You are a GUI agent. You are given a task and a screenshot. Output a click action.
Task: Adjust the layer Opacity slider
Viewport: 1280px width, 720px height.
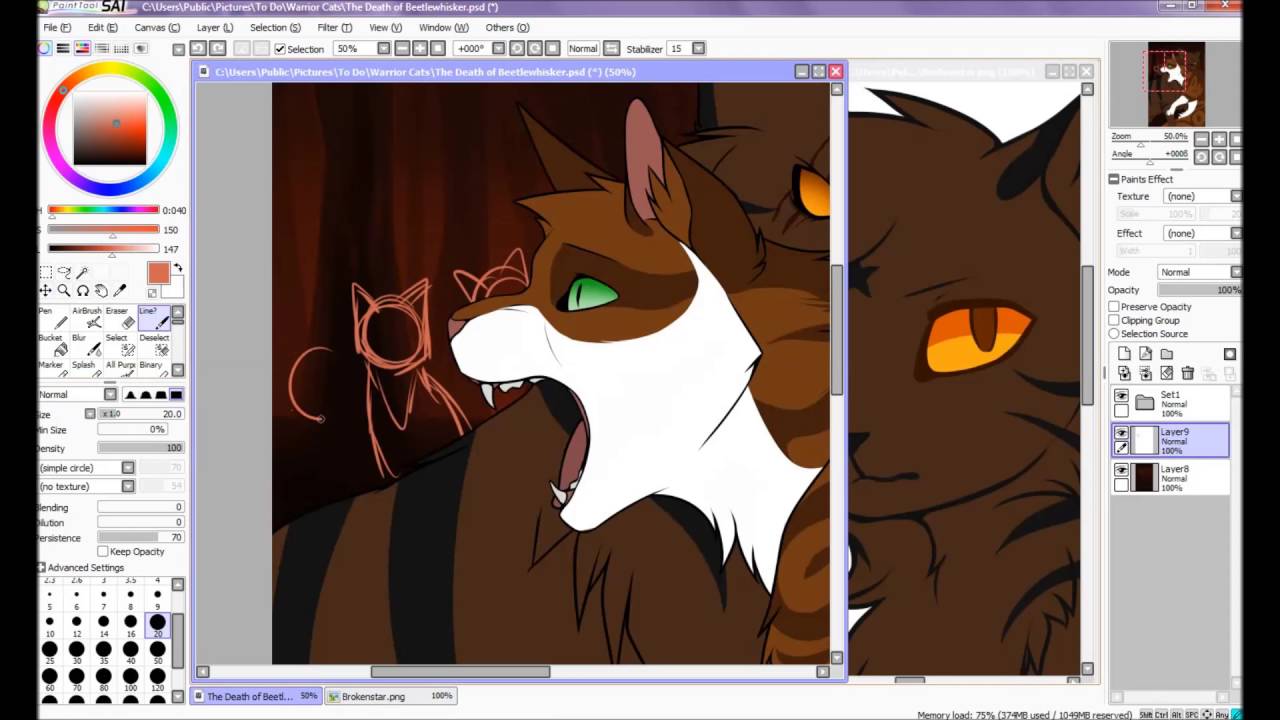pyautogui.click(x=1200, y=290)
